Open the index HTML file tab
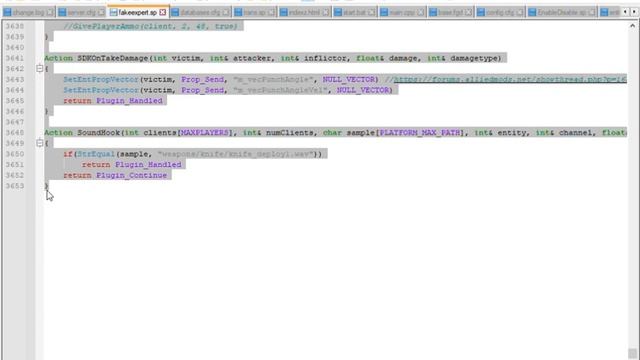This screenshot has width=640, height=360. [x=304, y=12]
